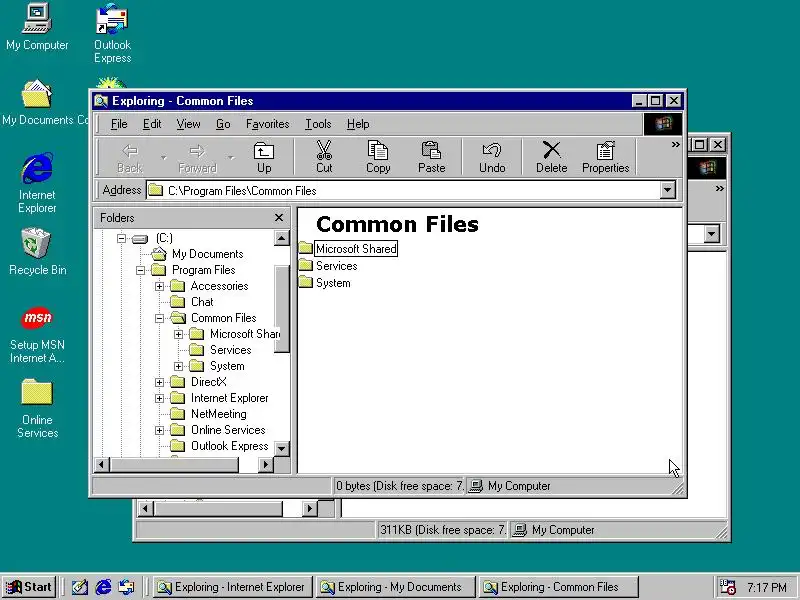Click the Task Scheduler tray icon

(x=727, y=587)
